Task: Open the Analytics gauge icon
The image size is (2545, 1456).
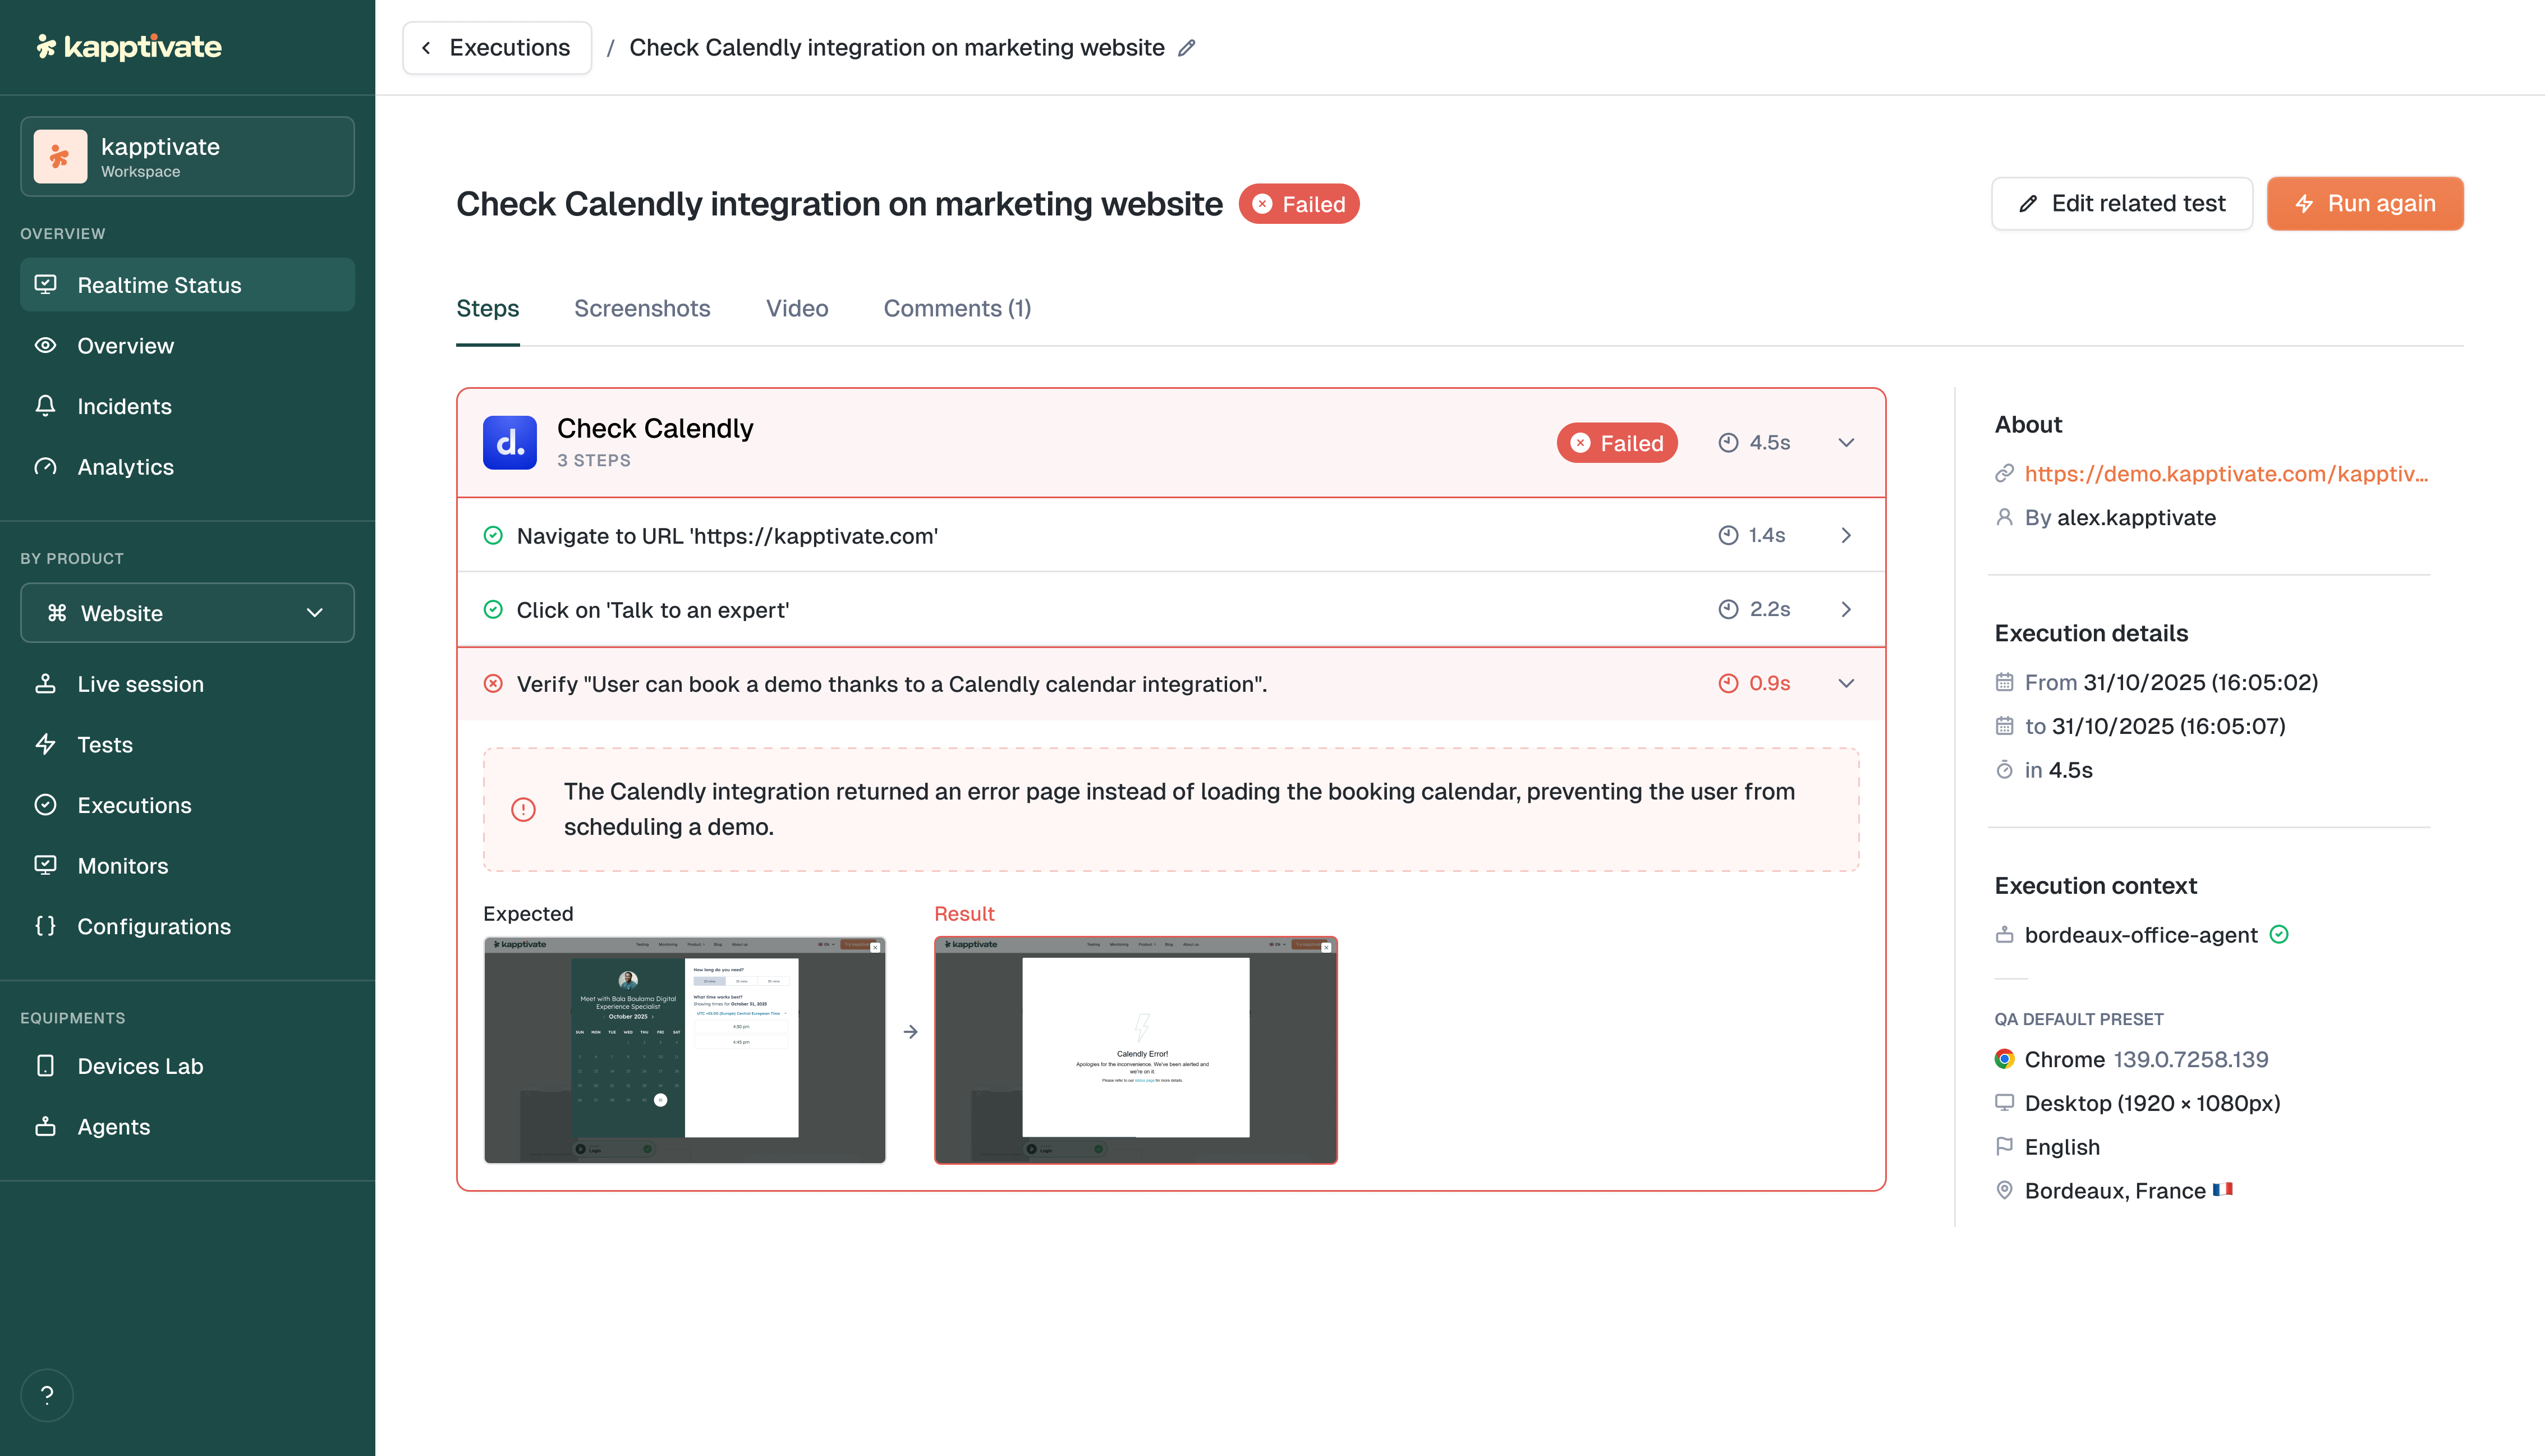Action: (46, 467)
